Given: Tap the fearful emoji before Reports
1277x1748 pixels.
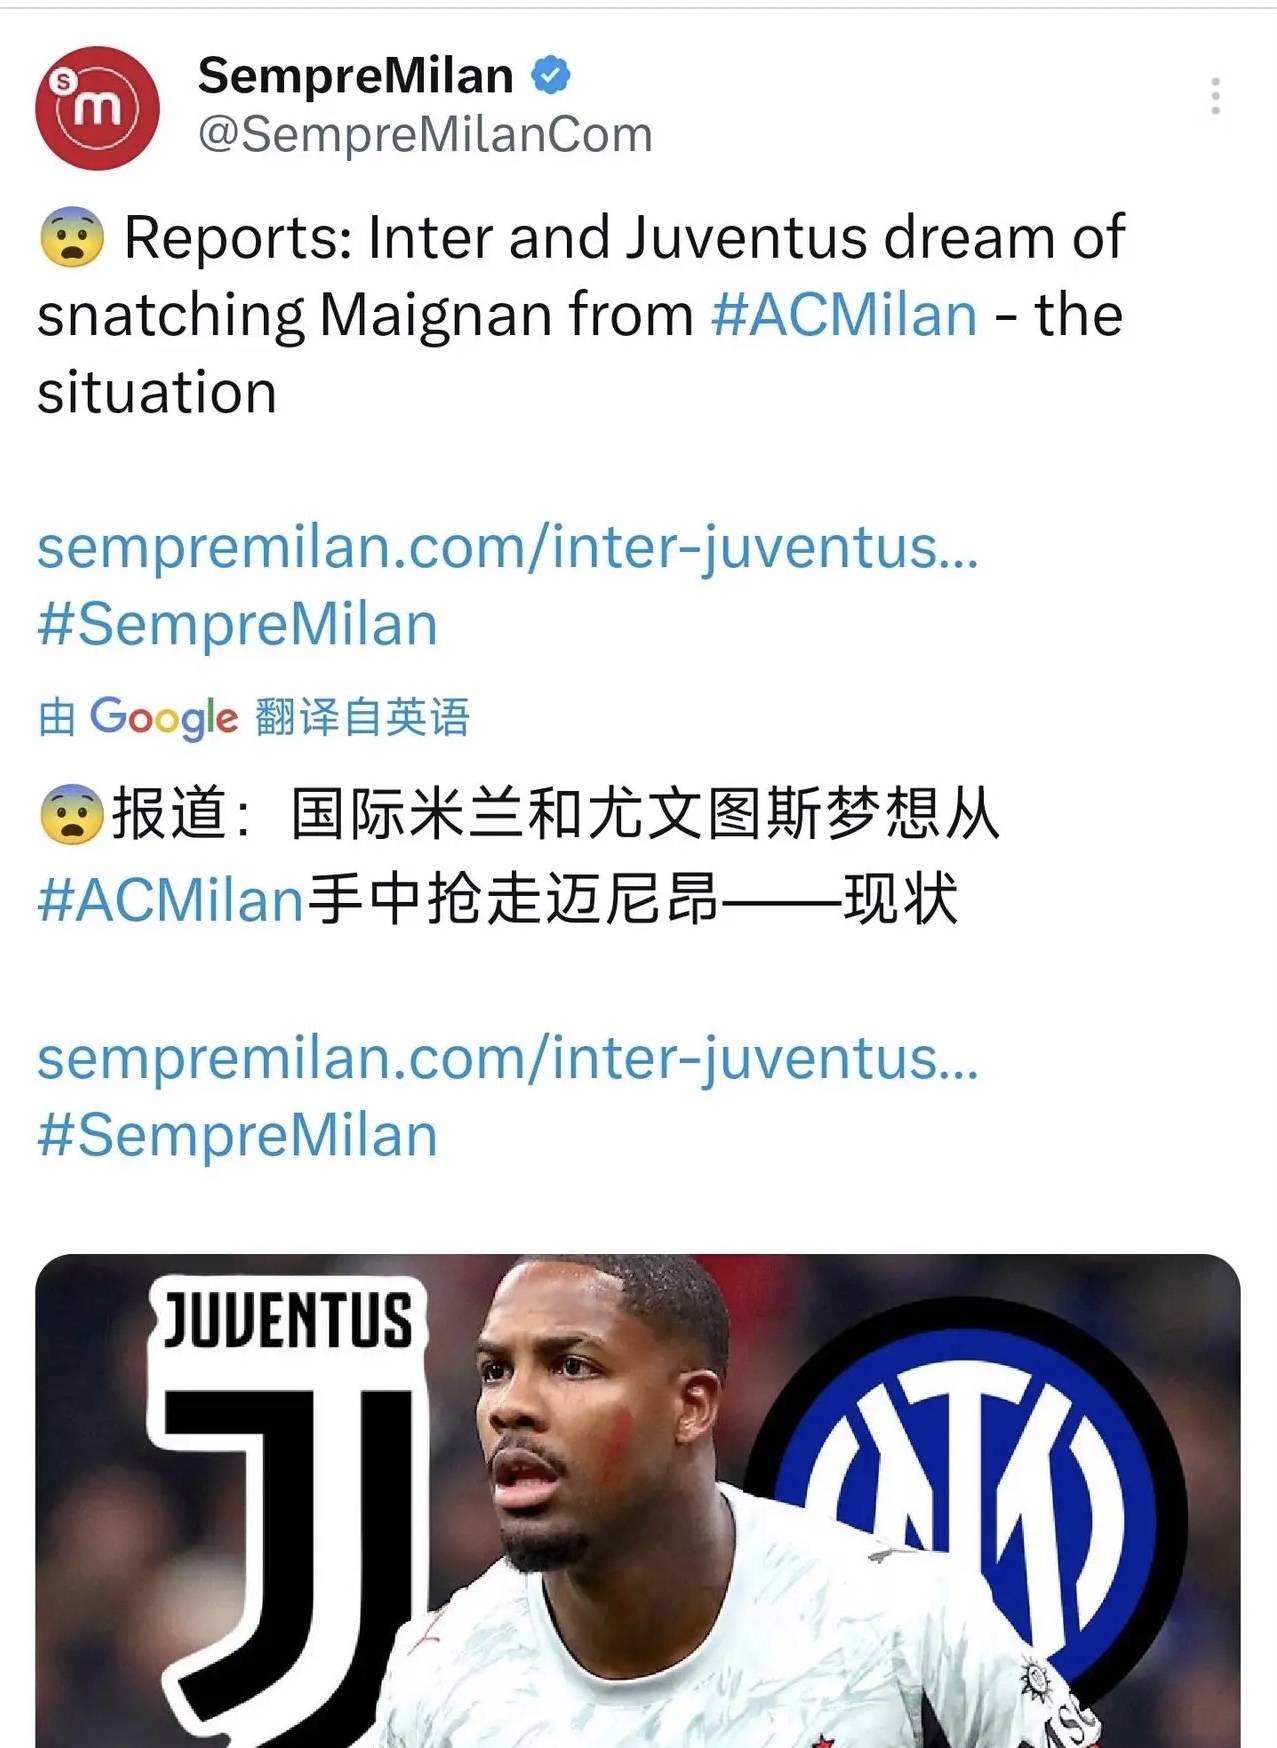Looking at the screenshot, I should (72, 238).
